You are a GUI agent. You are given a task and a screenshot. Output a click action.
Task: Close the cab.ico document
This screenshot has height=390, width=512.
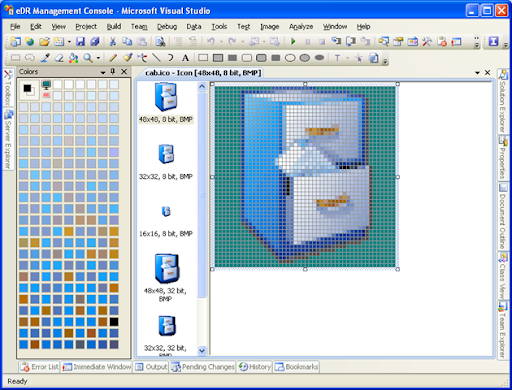[487, 72]
